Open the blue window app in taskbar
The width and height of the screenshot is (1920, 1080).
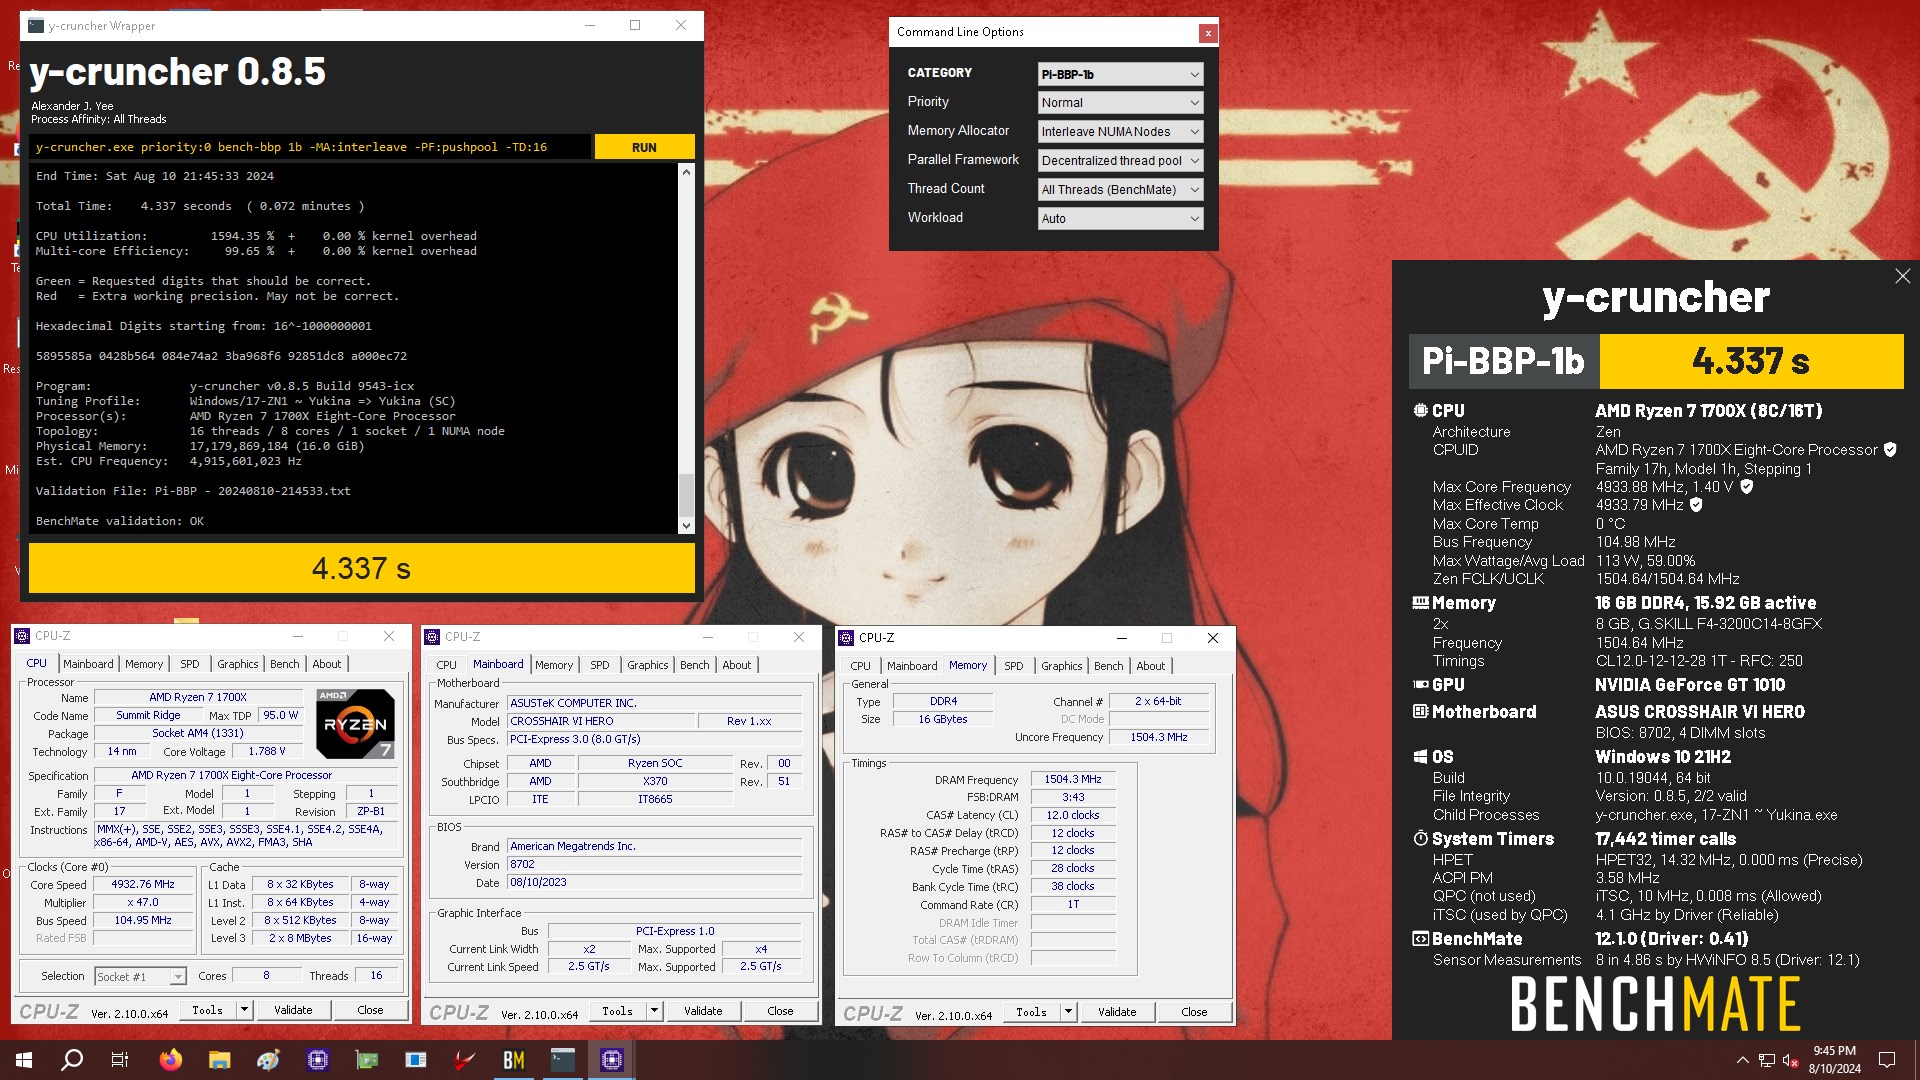(x=416, y=1060)
